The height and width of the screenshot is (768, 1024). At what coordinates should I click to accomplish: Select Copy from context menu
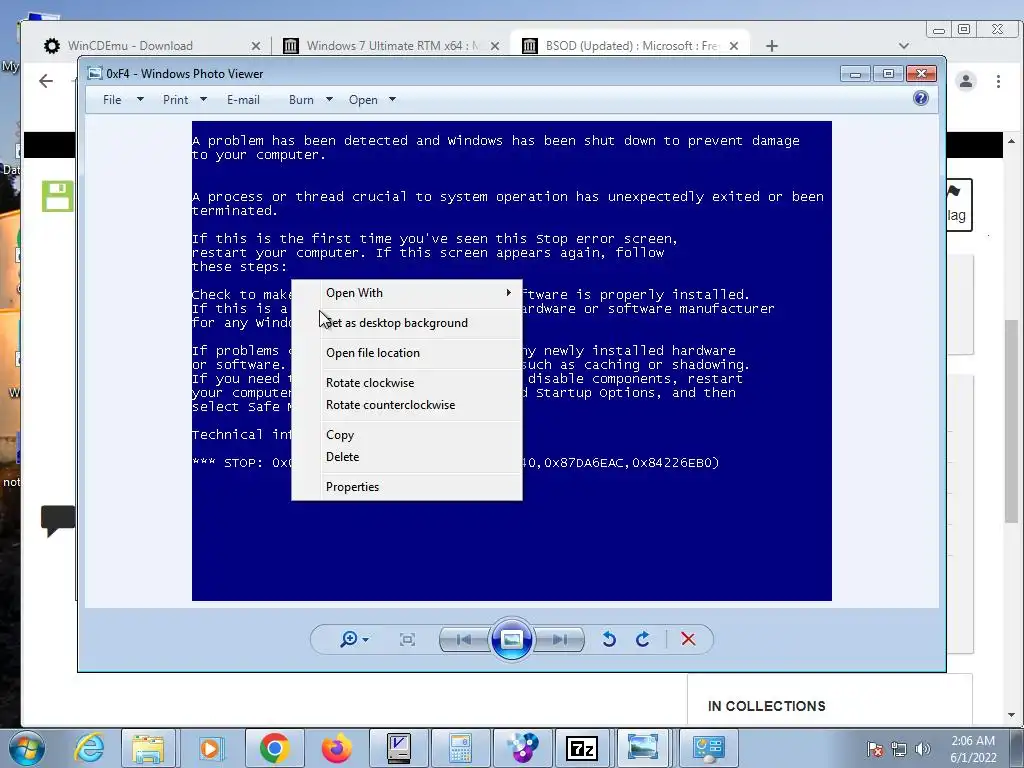407,435
